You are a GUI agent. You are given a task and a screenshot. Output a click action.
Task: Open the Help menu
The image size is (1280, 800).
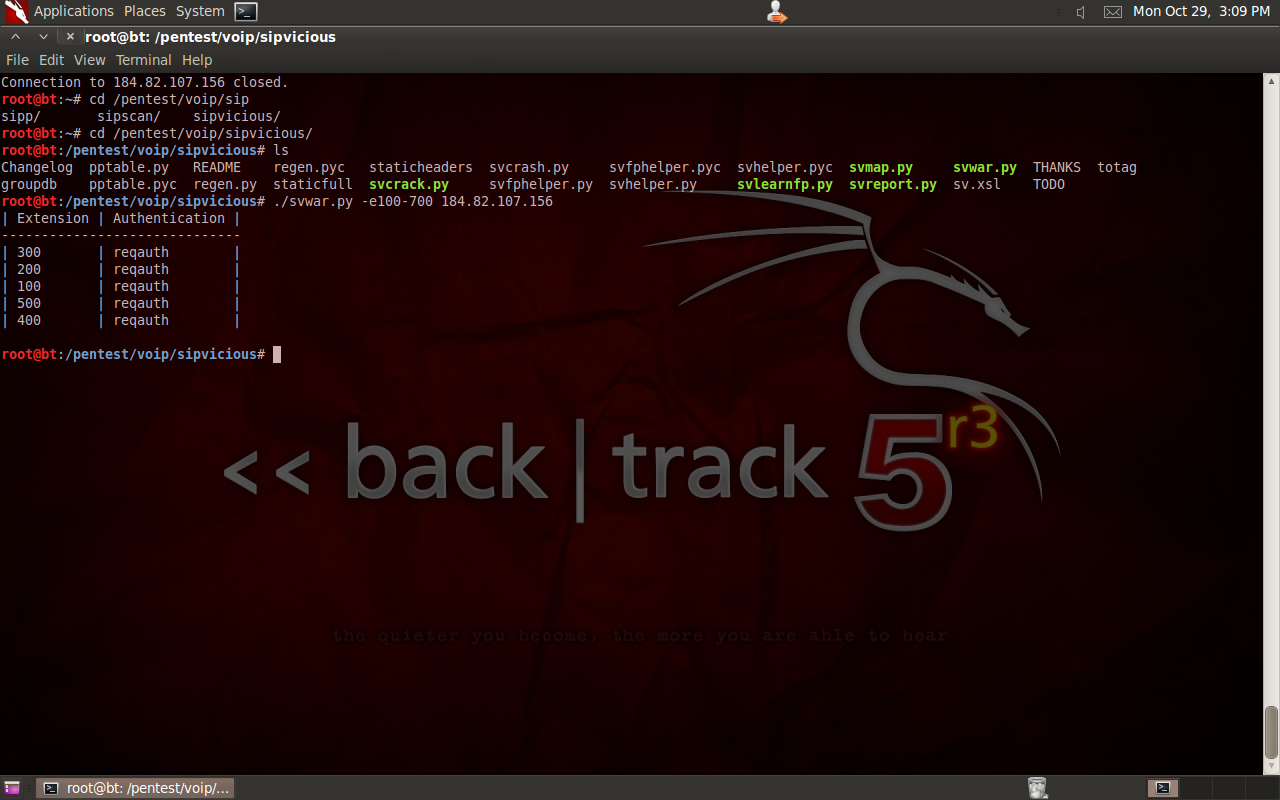pyautogui.click(x=197, y=60)
